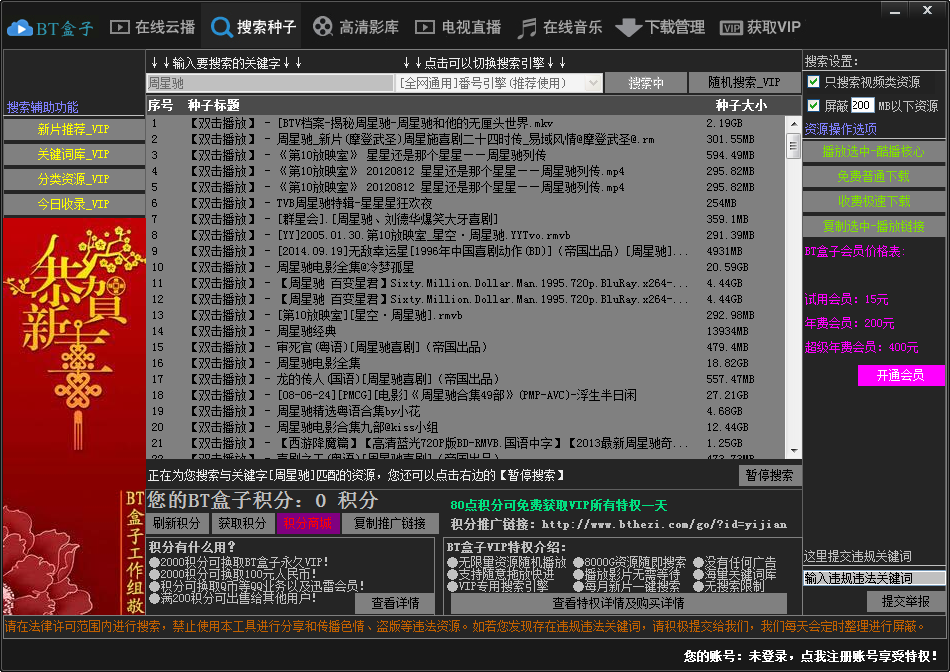Click the scroll up arrow of results list
The height and width of the screenshot is (672, 950).
pos(794,124)
